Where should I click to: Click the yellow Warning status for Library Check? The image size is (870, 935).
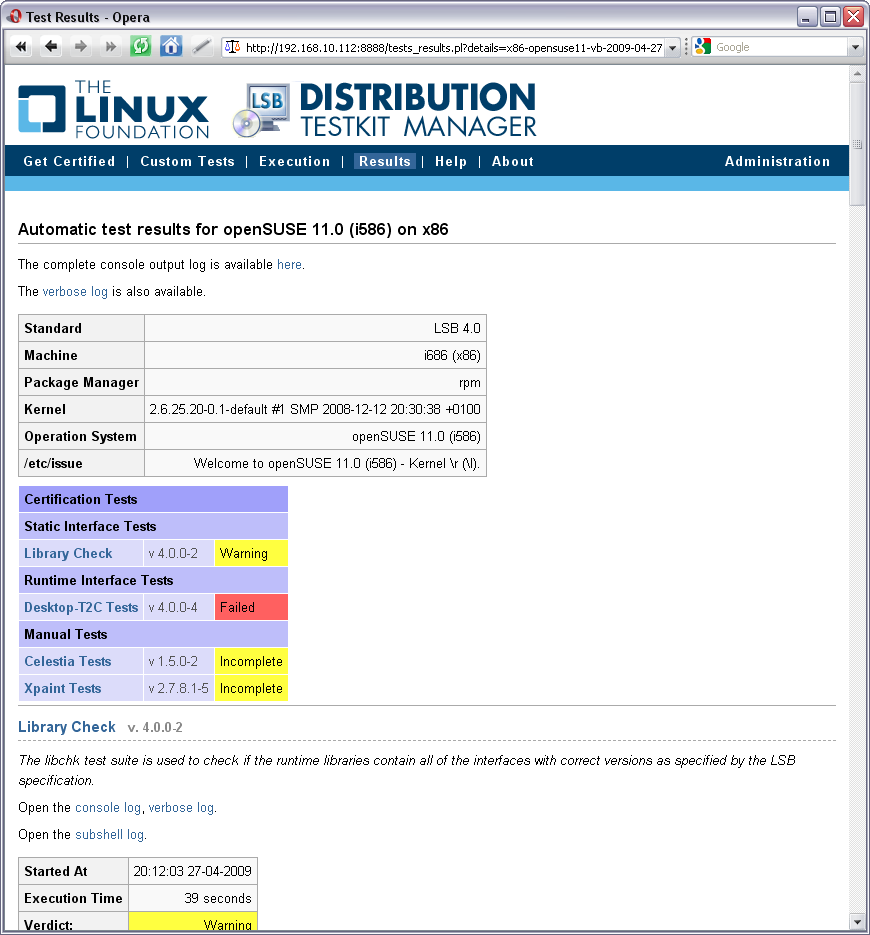pos(251,553)
